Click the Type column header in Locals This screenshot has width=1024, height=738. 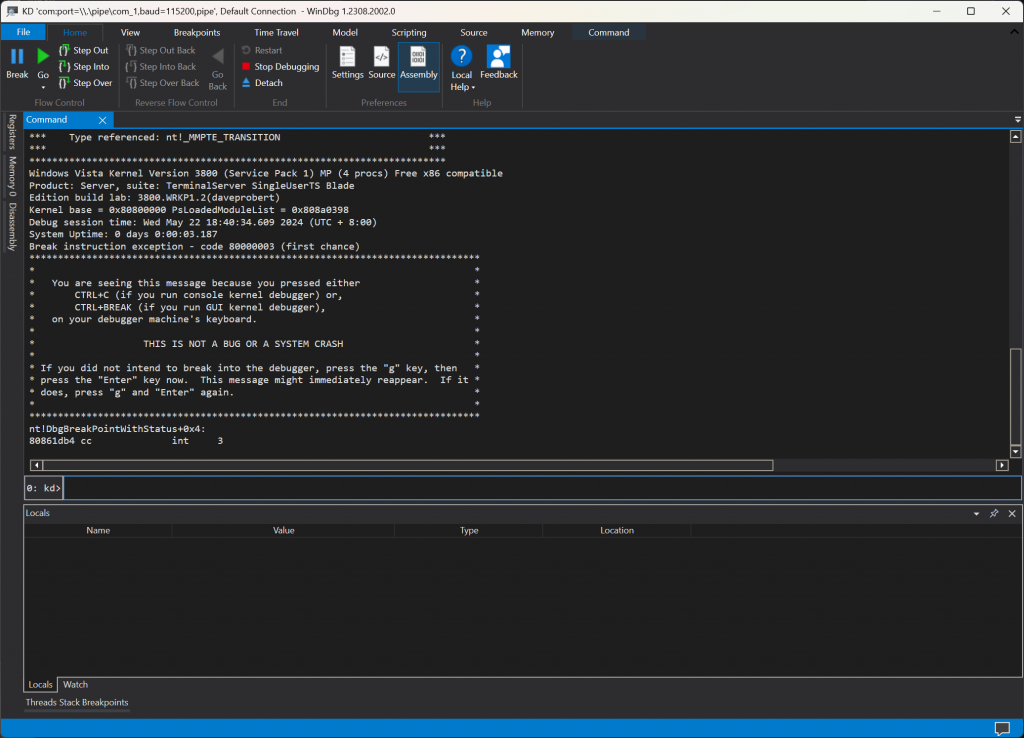[x=469, y=530]
